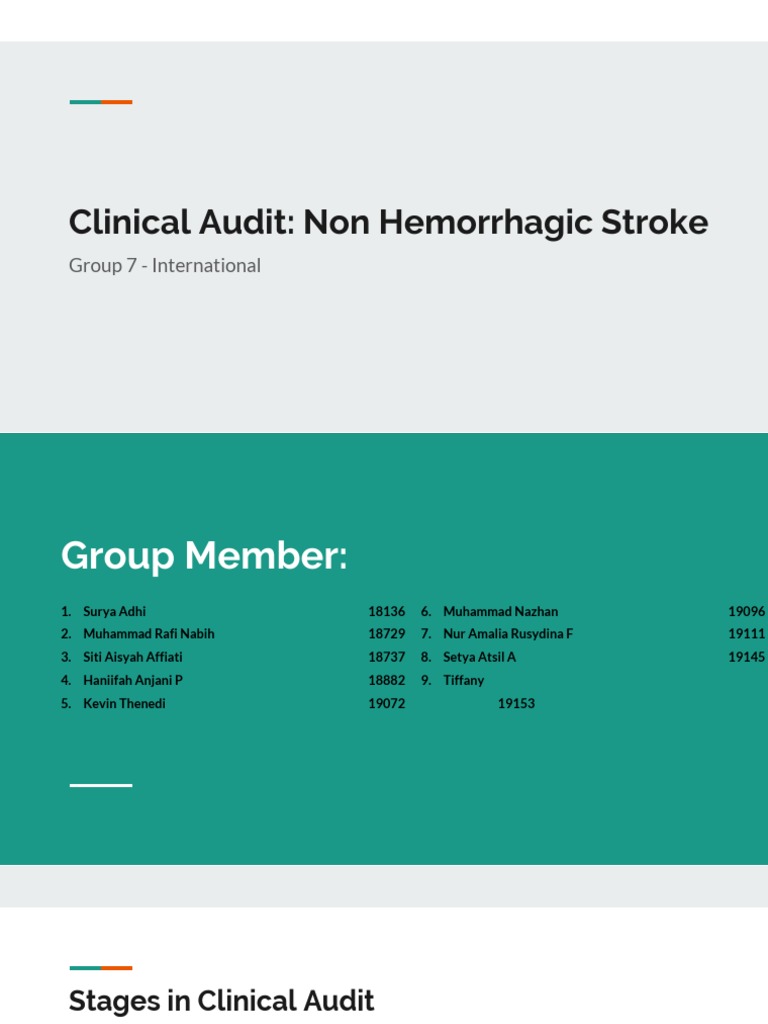Select the "Group 7 - International" subtitle
The image size is (768, 1024).
point(165,266)
